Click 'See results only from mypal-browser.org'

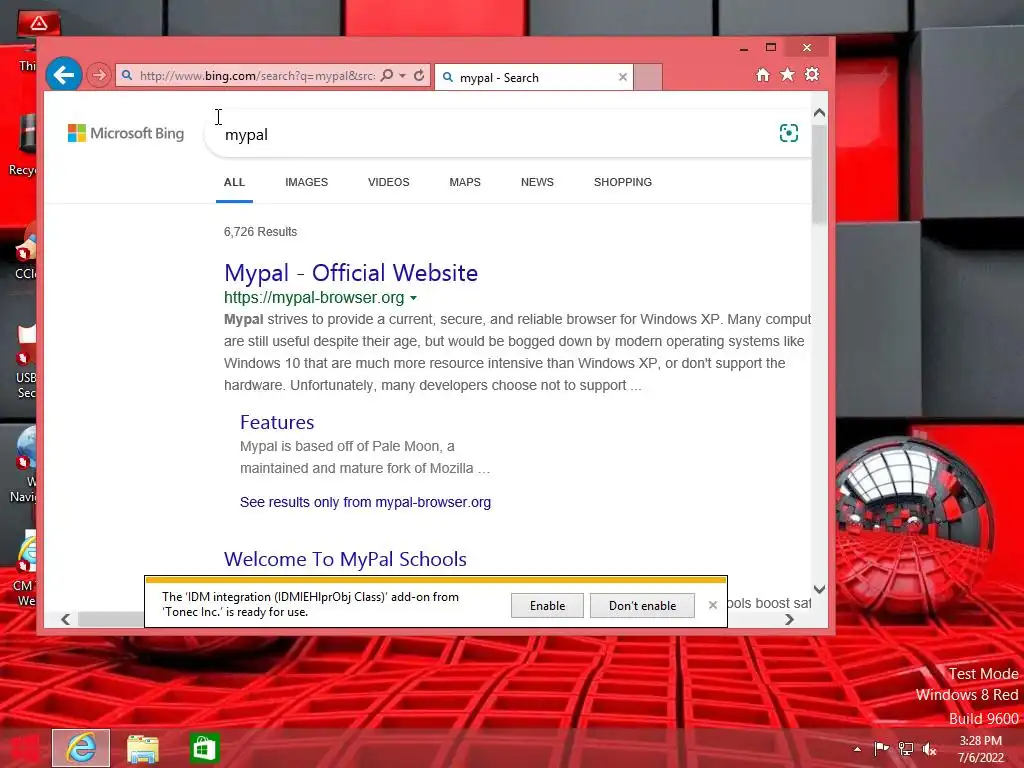point(365,502)
